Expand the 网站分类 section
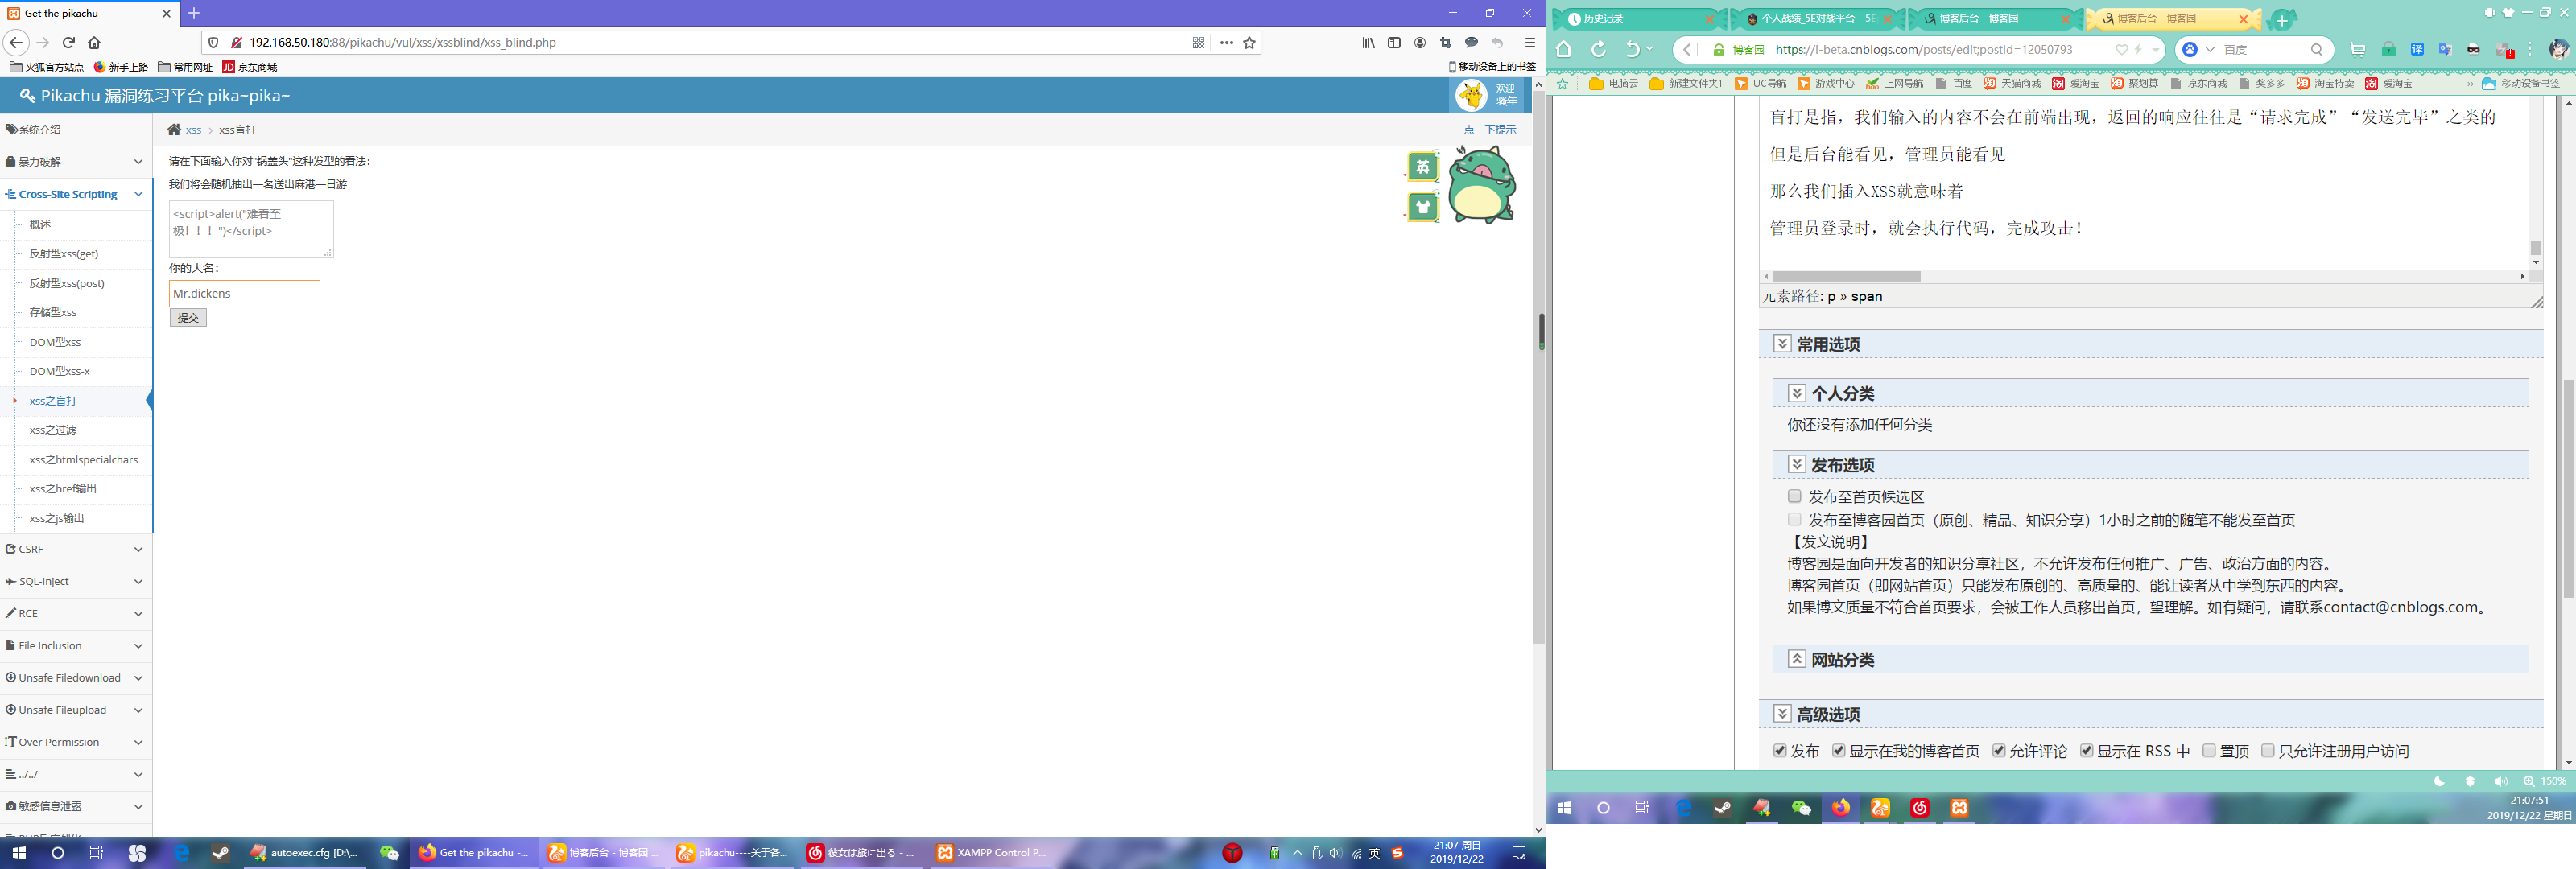The width and height of the screenshot is (2576, 869). pyautogui.click(x=1797, y=659)
